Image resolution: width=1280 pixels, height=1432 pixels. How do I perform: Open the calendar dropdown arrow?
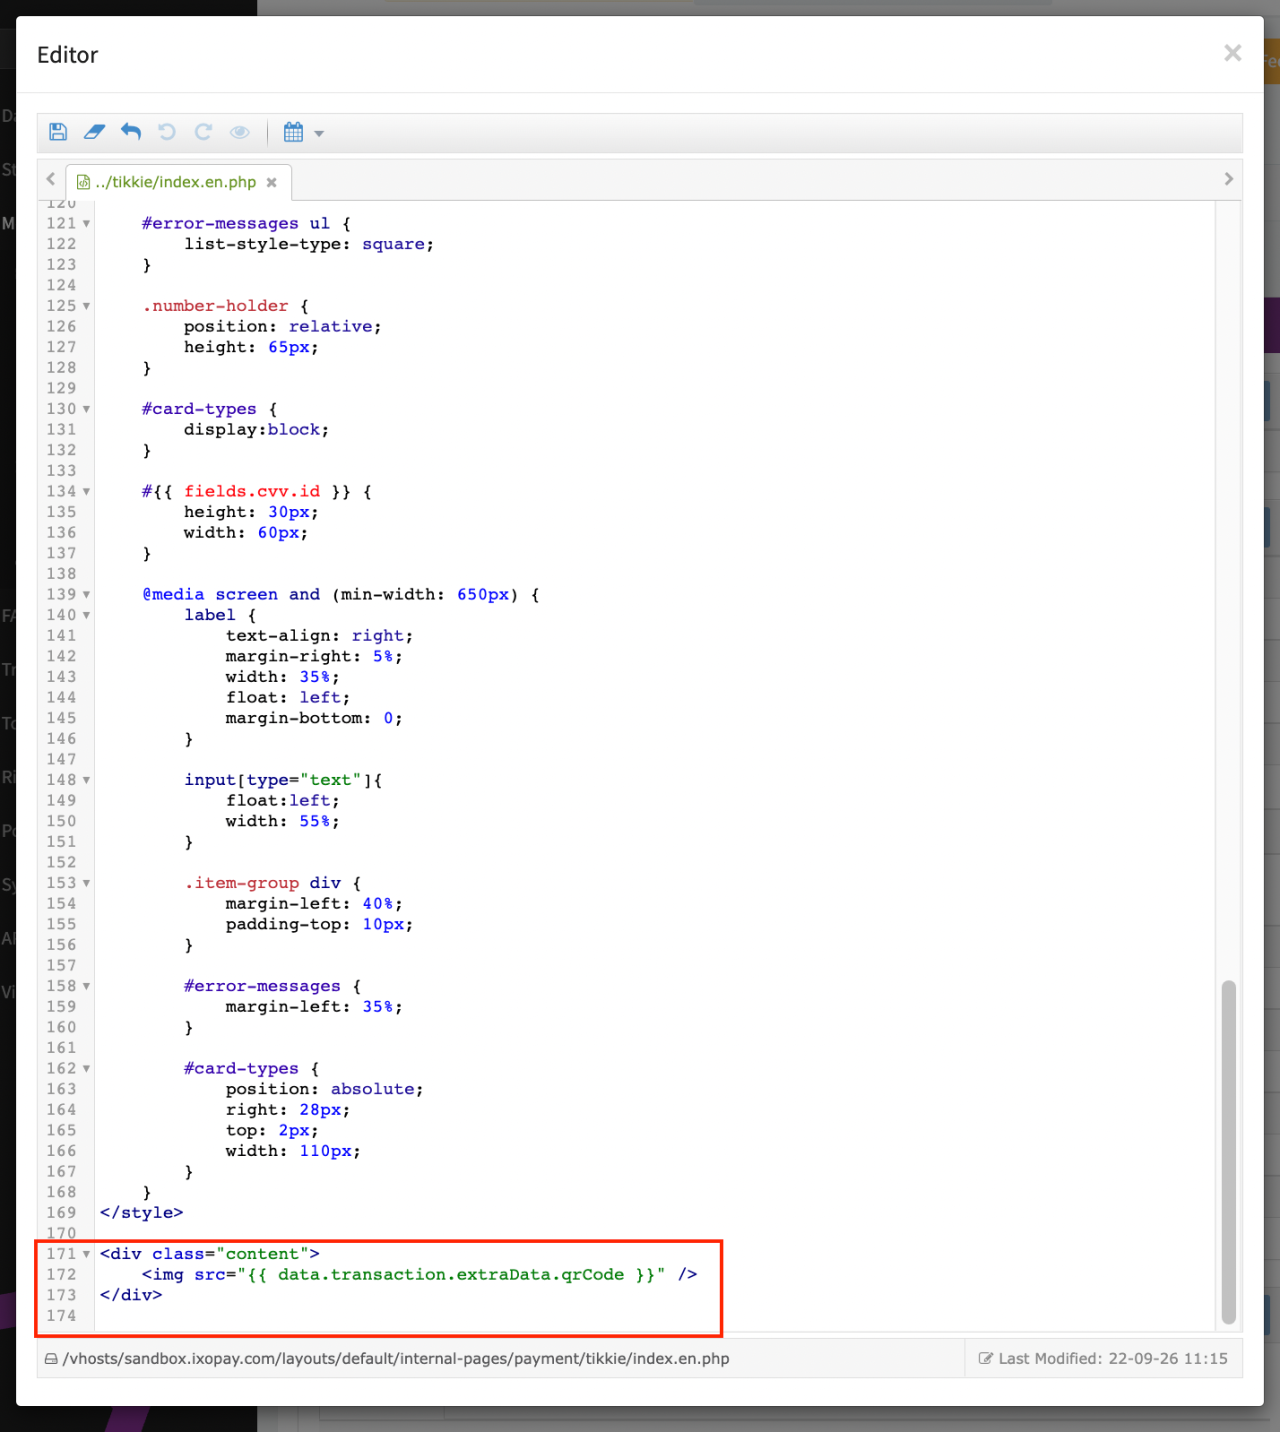[x=319, y=133]
